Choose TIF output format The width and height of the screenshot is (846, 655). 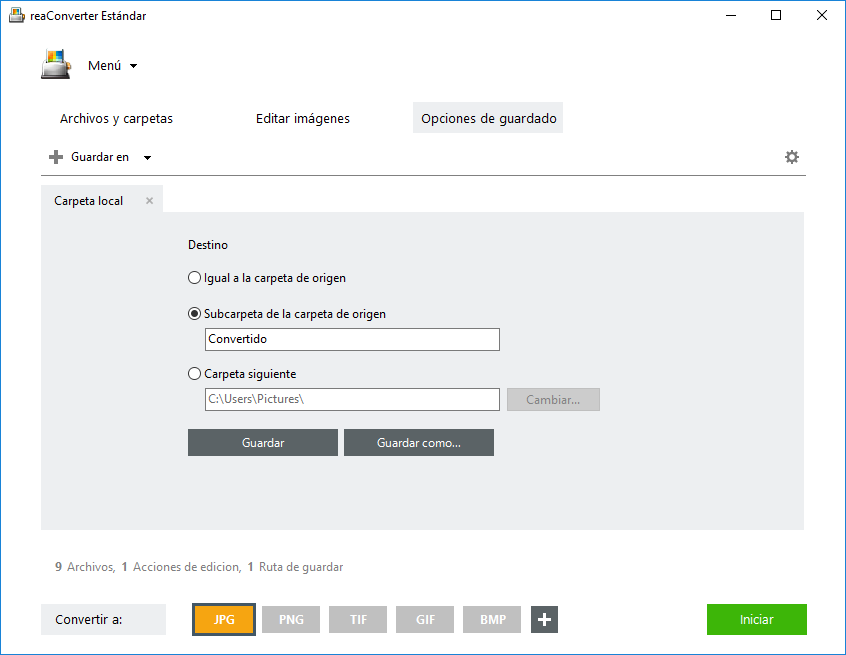(358, 619)
